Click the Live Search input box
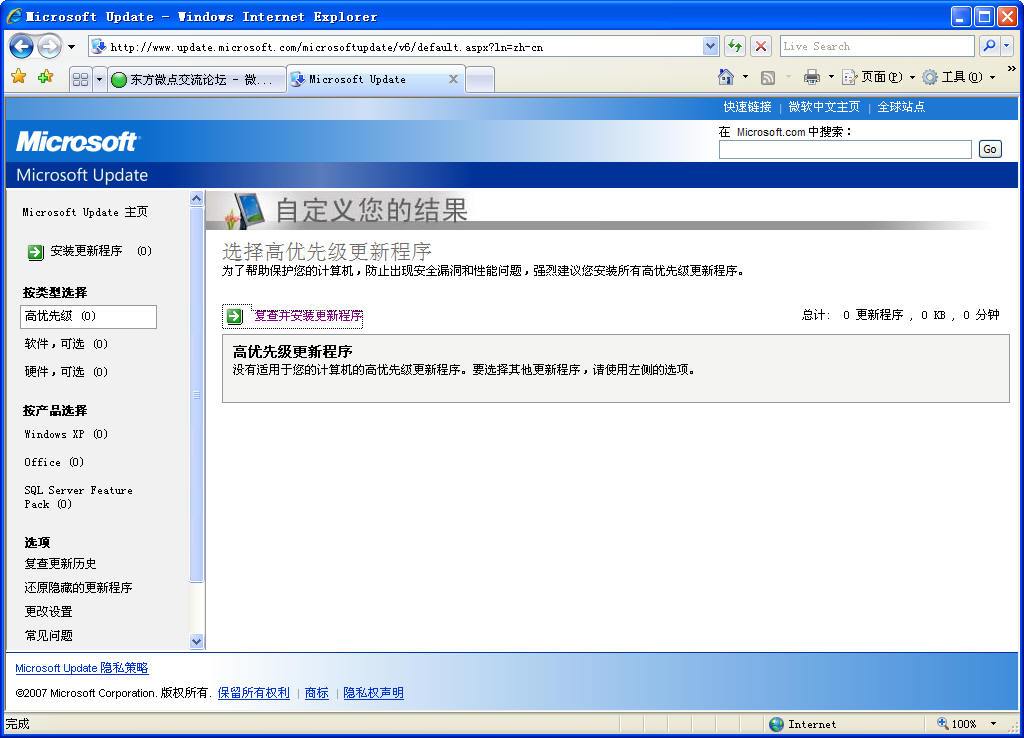 click(876, 46)
